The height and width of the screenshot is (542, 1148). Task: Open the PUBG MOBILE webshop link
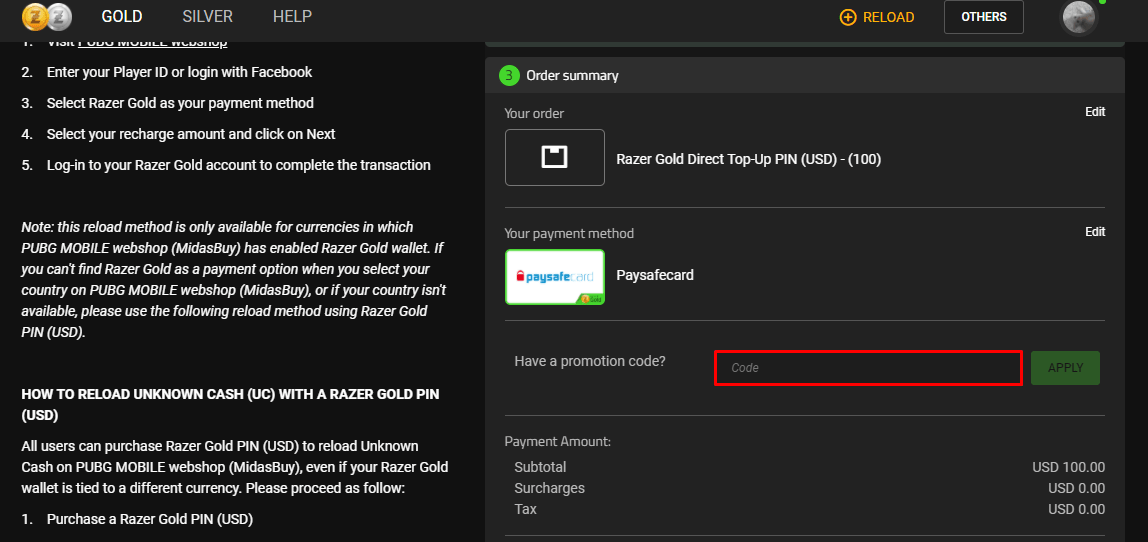pyautogui.click(x=152, y=42)
